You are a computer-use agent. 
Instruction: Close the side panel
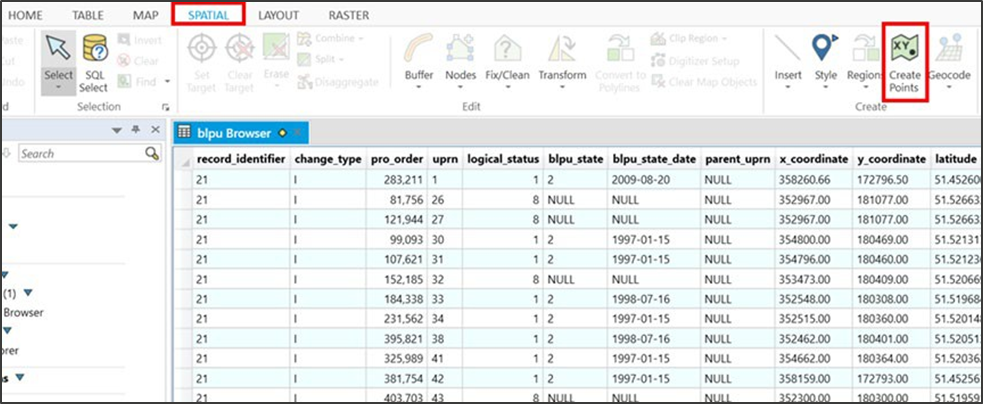click(156, 129)
